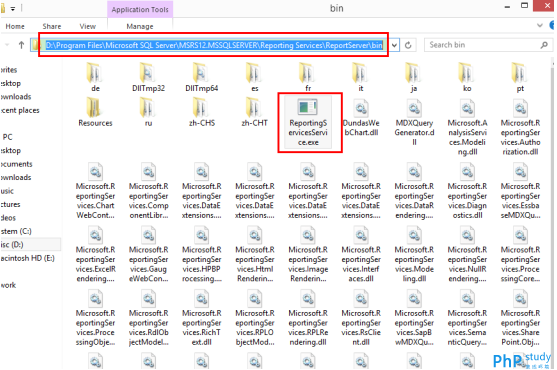Click the search magnifier icon
Screen dimensions: 557x370
(x=544, y=45)
